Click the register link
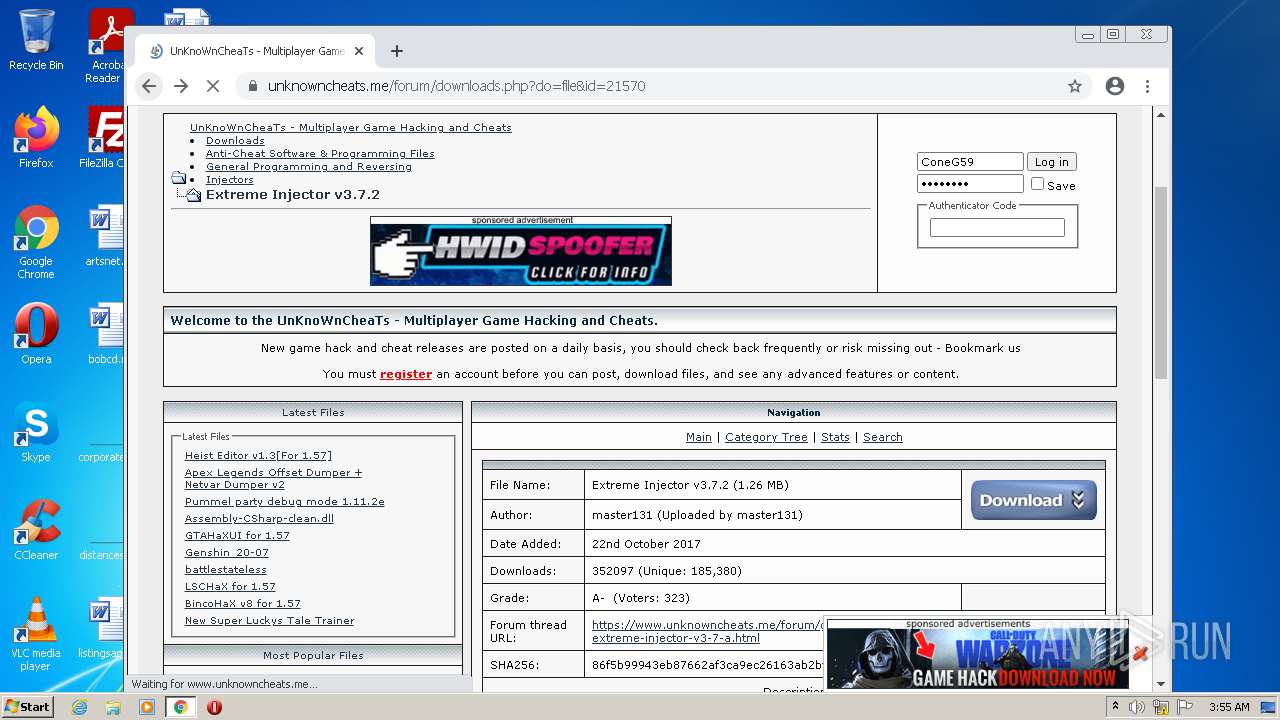Viewport: 1280px width, 720px height. [x=406, y=374]
